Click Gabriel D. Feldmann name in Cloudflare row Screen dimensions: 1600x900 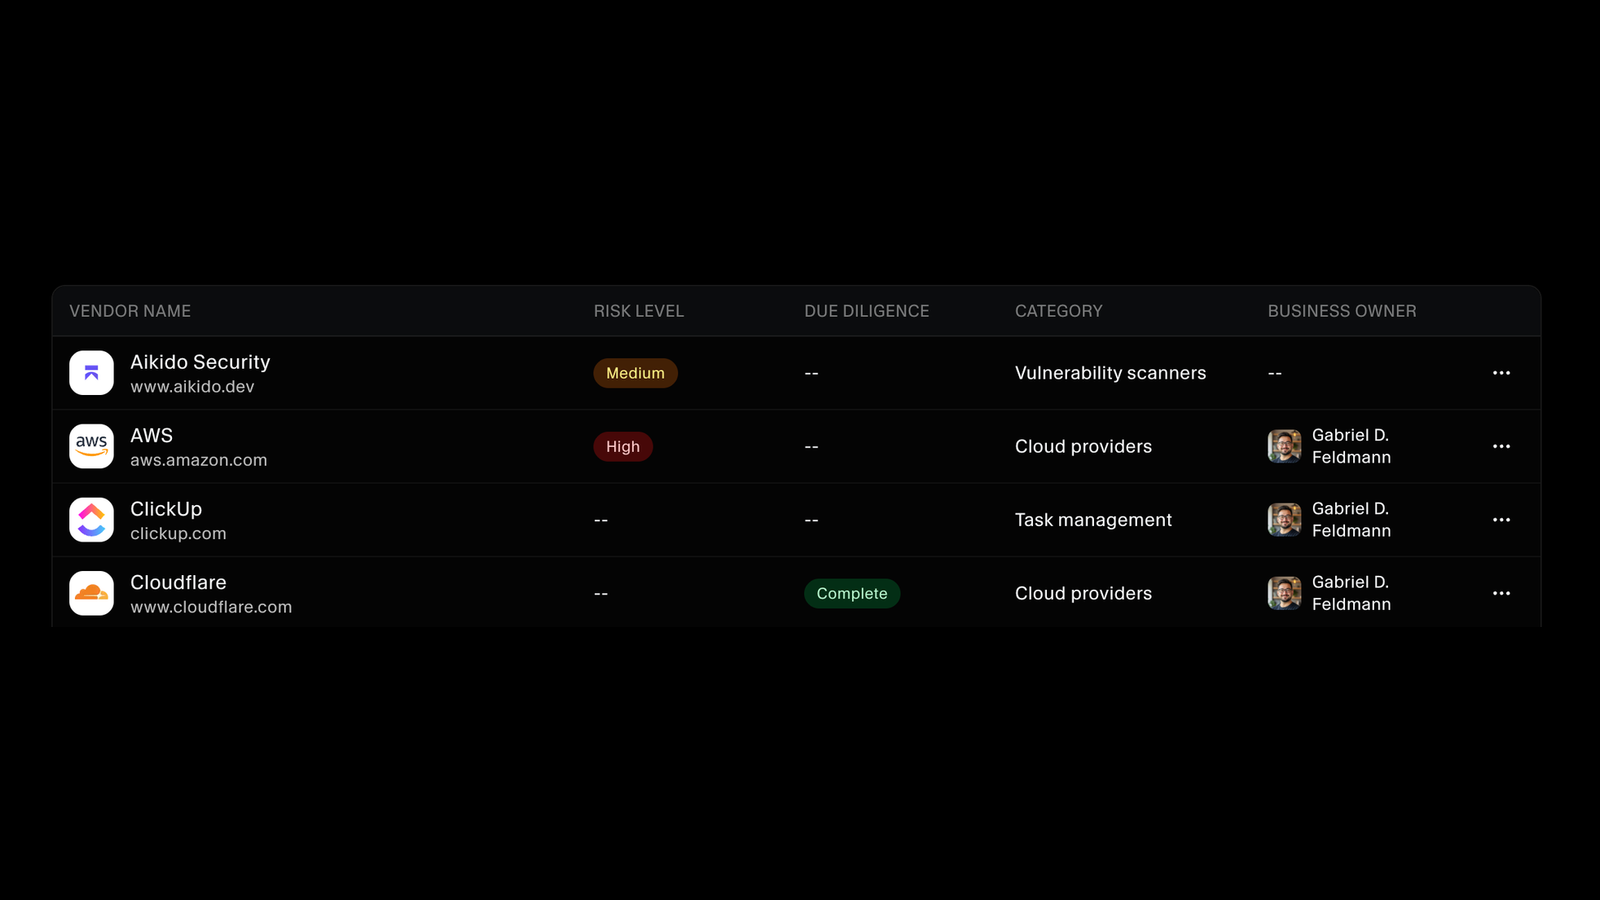(1351, 593)
